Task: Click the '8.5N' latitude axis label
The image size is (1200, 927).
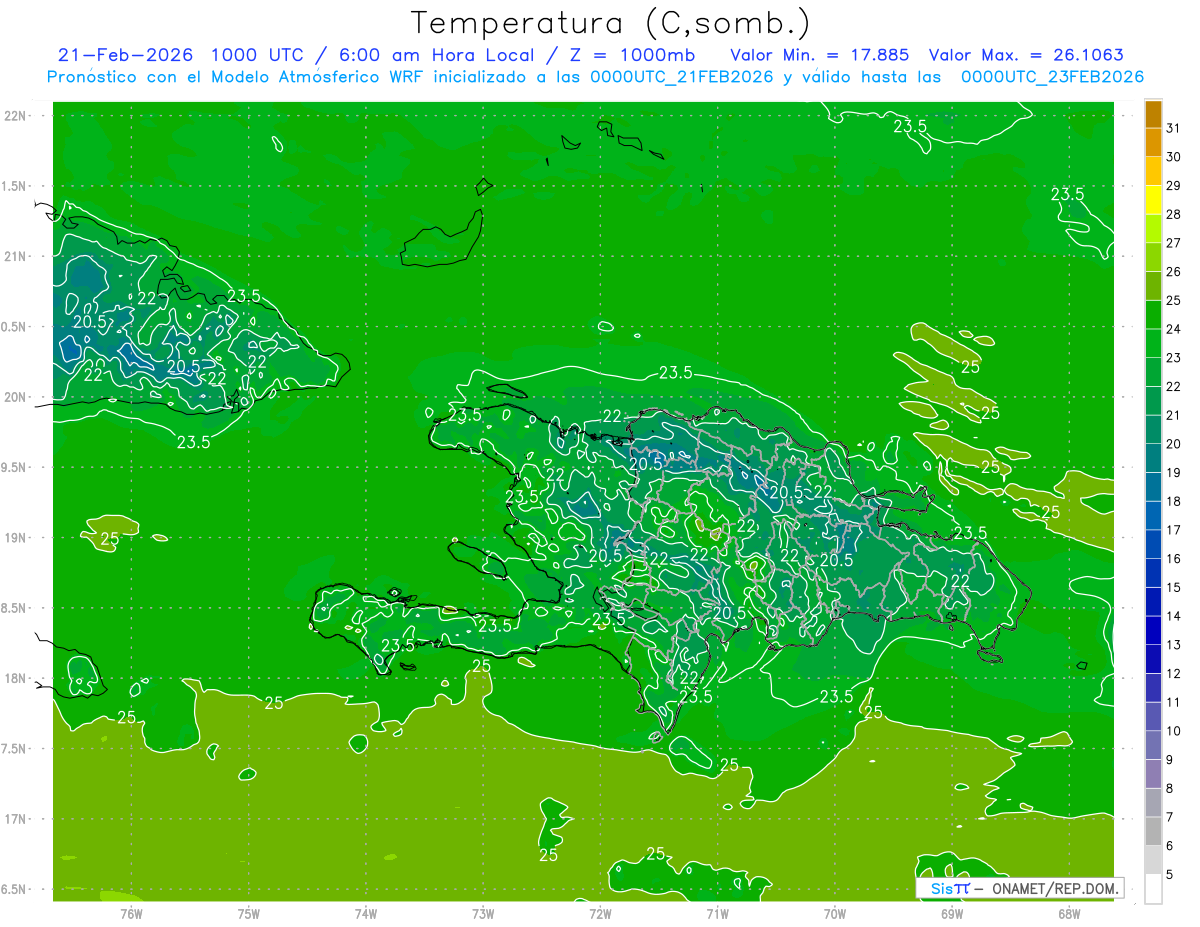Action: pyautogui.click(x=14, y=609)
